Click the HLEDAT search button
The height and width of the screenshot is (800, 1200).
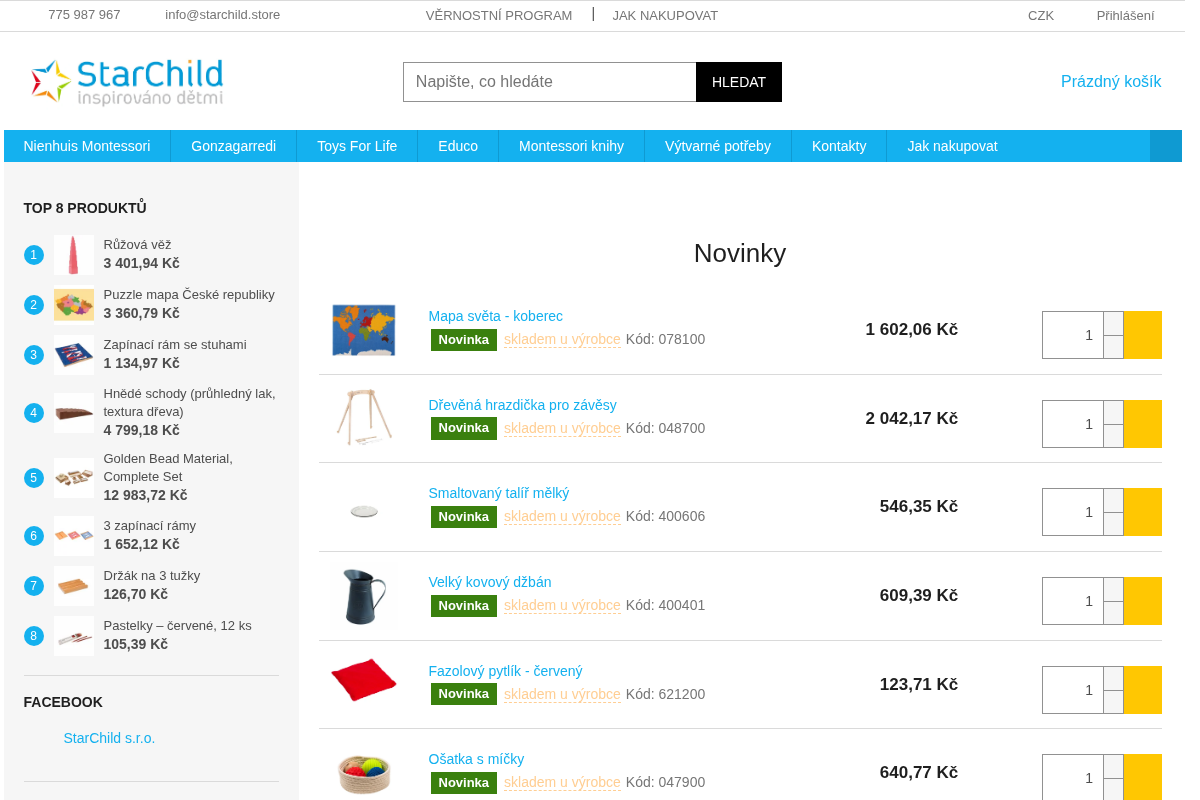tap(739, 82)
